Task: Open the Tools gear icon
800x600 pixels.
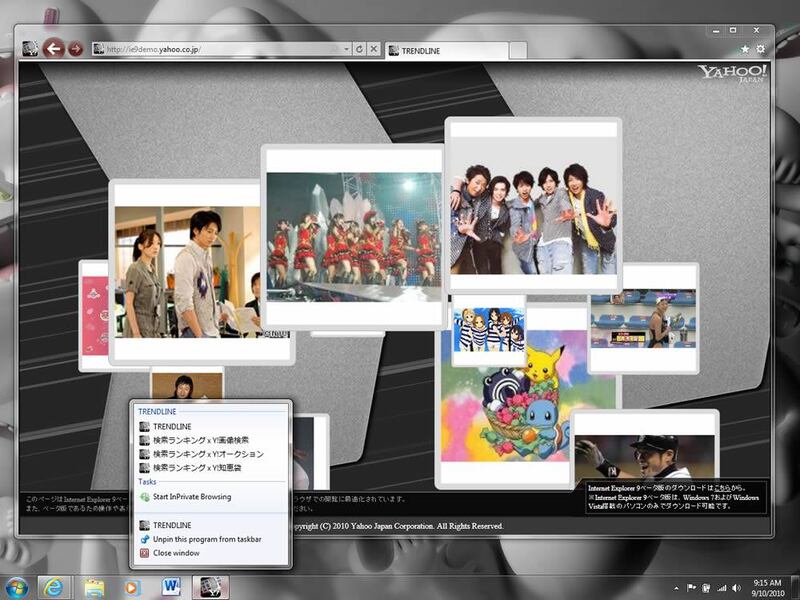Action: point(761,49)
